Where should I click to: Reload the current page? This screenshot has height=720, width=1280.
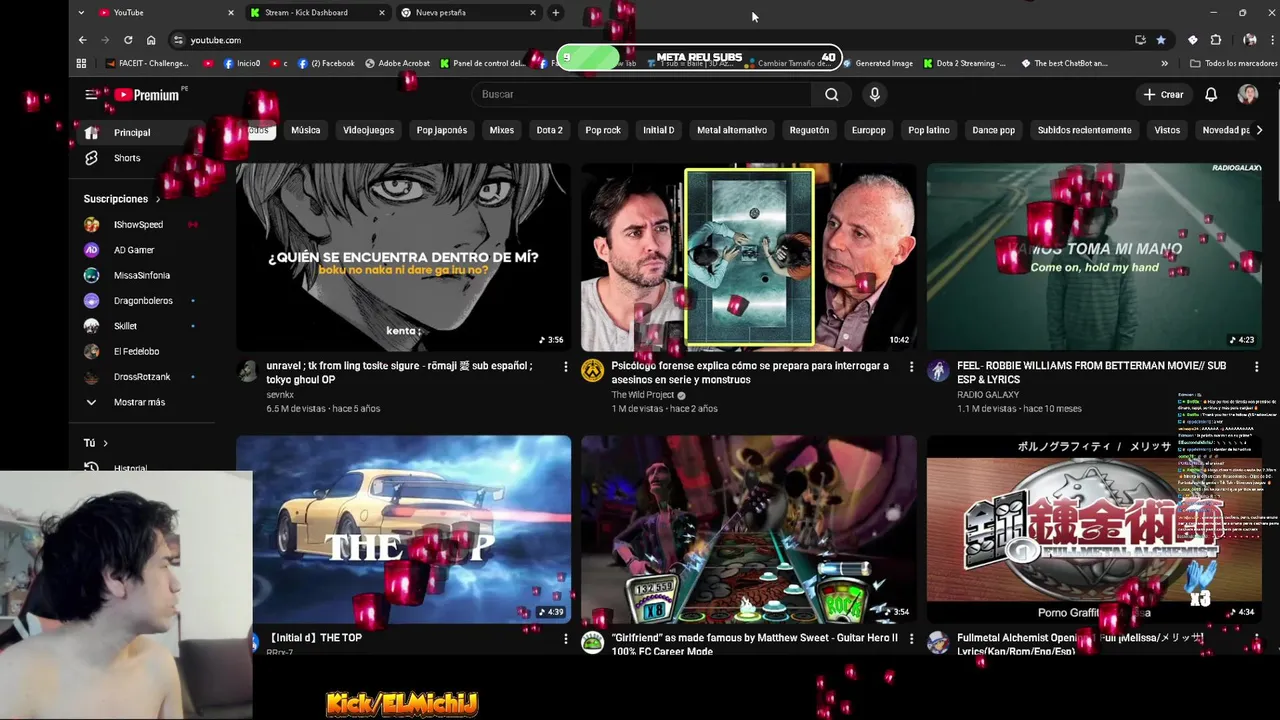click(x=128, y=40)
